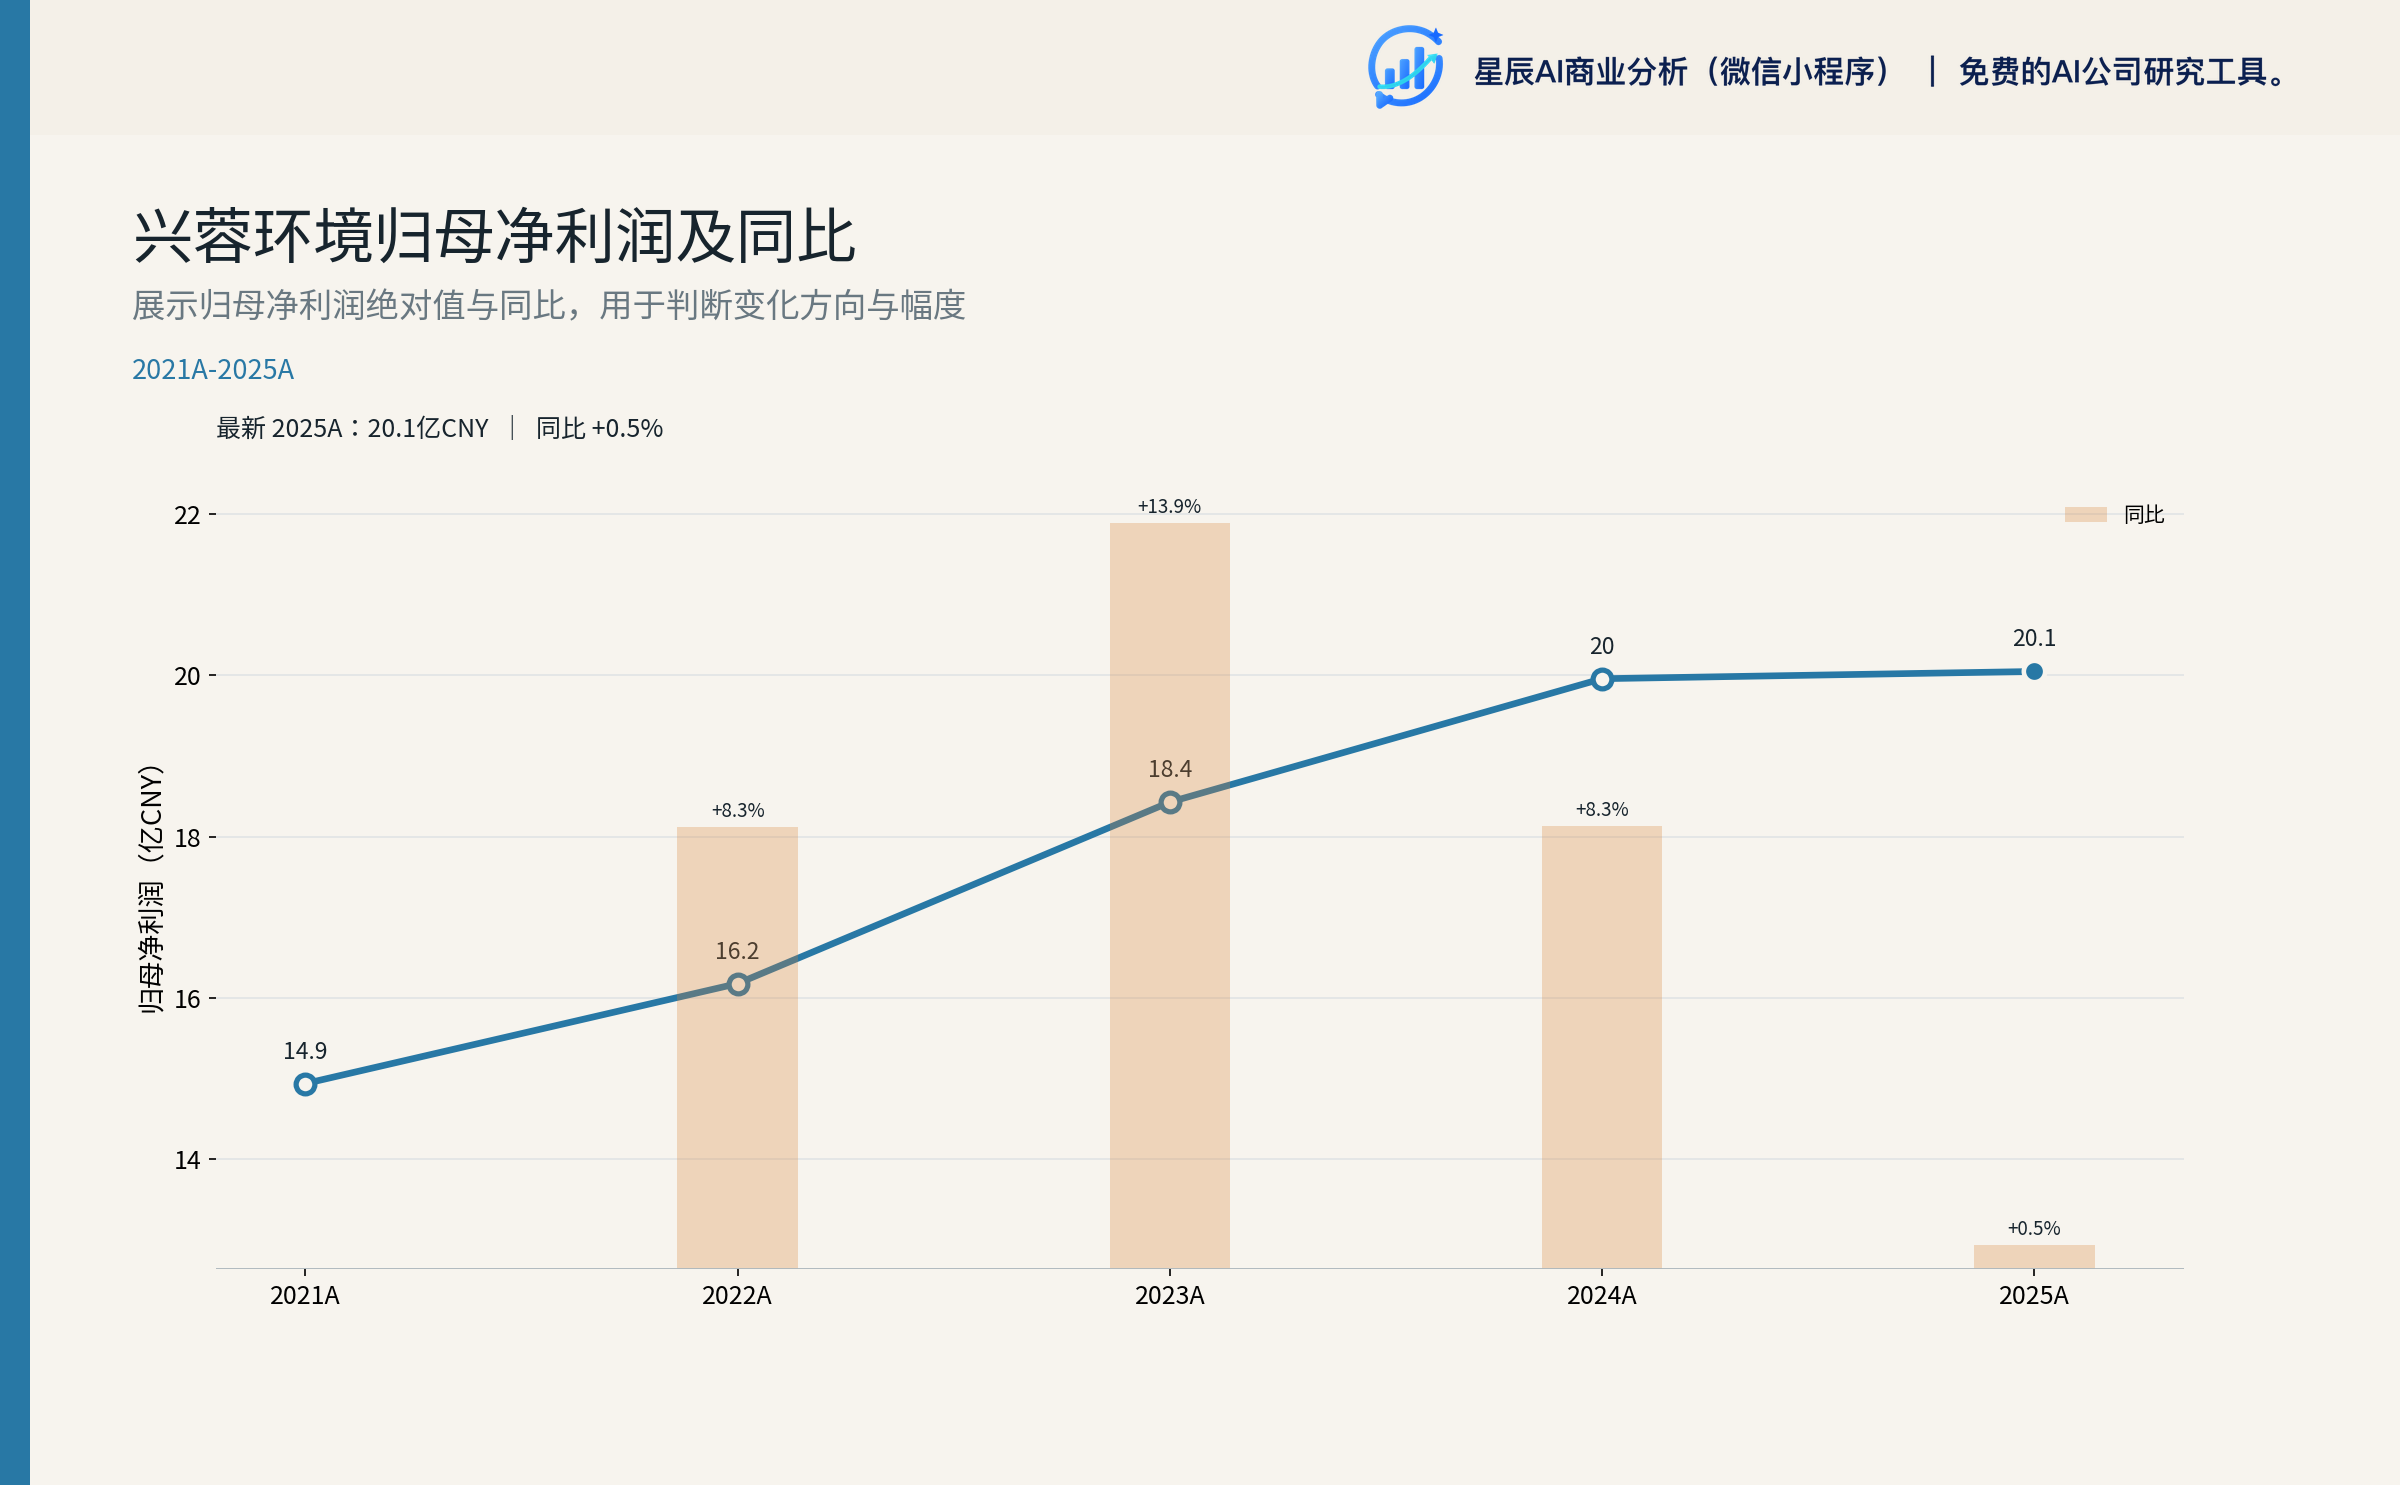Click the 2024A 同比 bar
This screenshot has height=1485, width=2400.
1602,1047
